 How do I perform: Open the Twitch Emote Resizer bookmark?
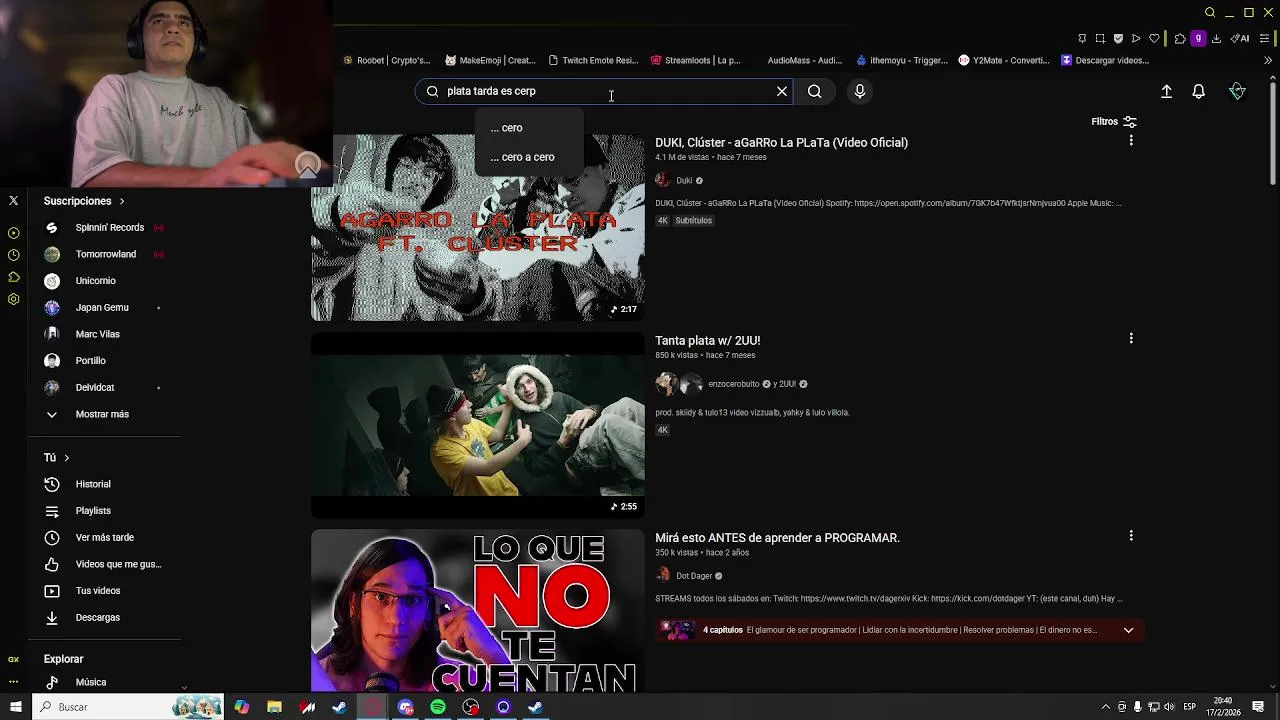click(593, 60)
